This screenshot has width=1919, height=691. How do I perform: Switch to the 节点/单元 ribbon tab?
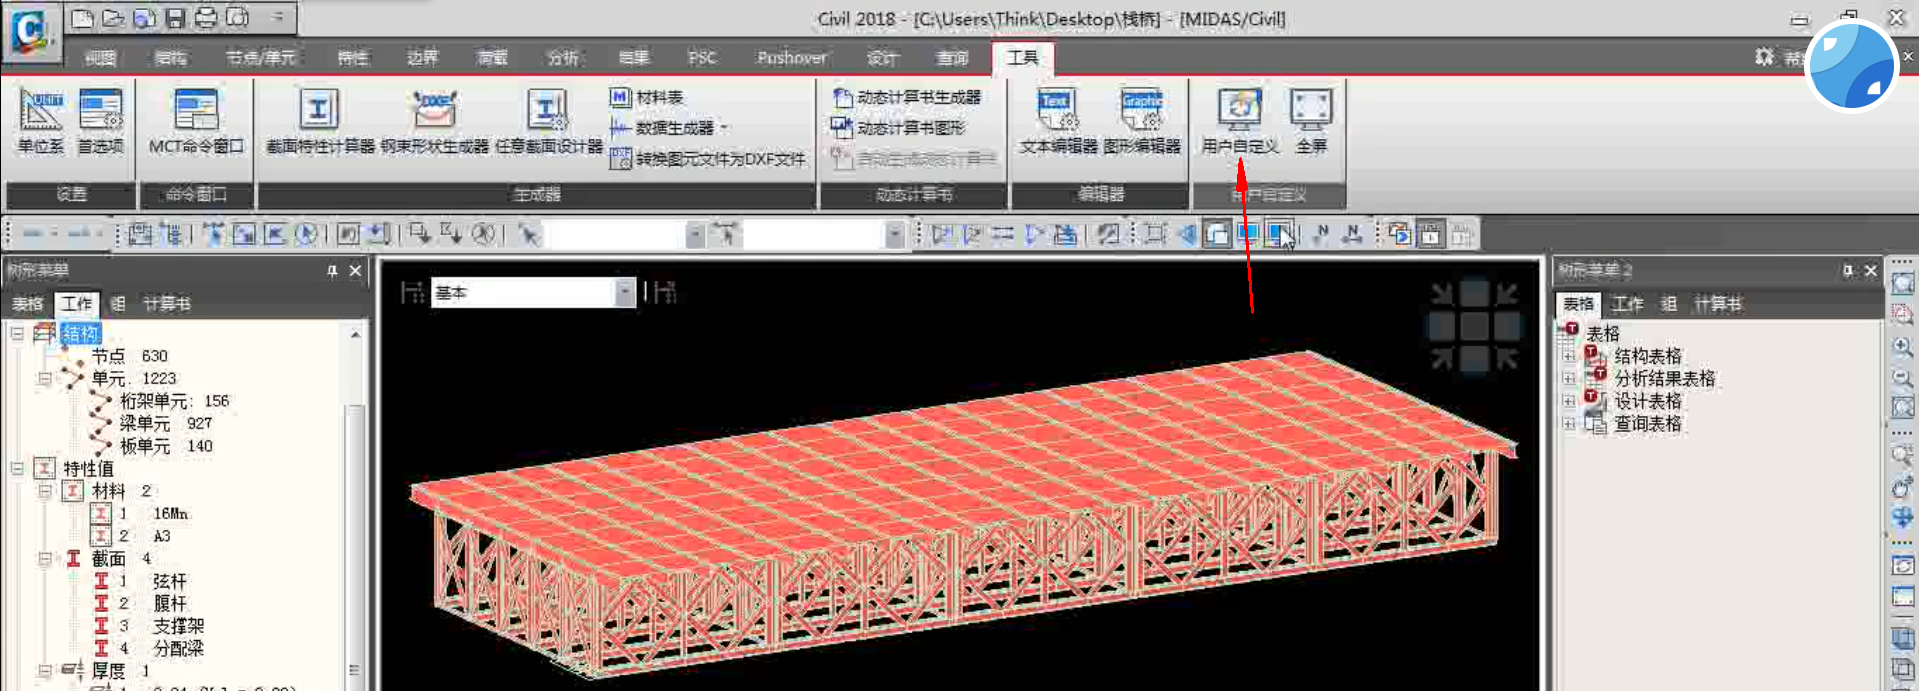coord(260,58)
